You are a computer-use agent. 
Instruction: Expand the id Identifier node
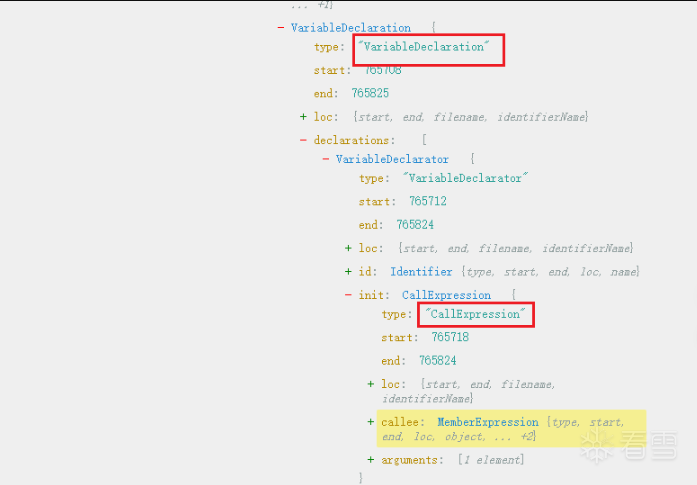pos(348,272)
